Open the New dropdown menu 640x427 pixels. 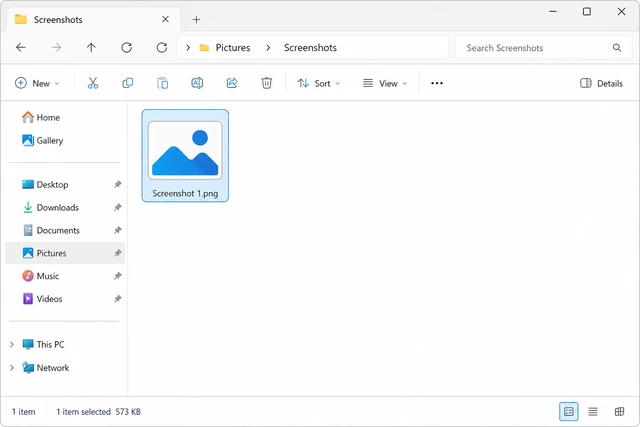(37, 83)
